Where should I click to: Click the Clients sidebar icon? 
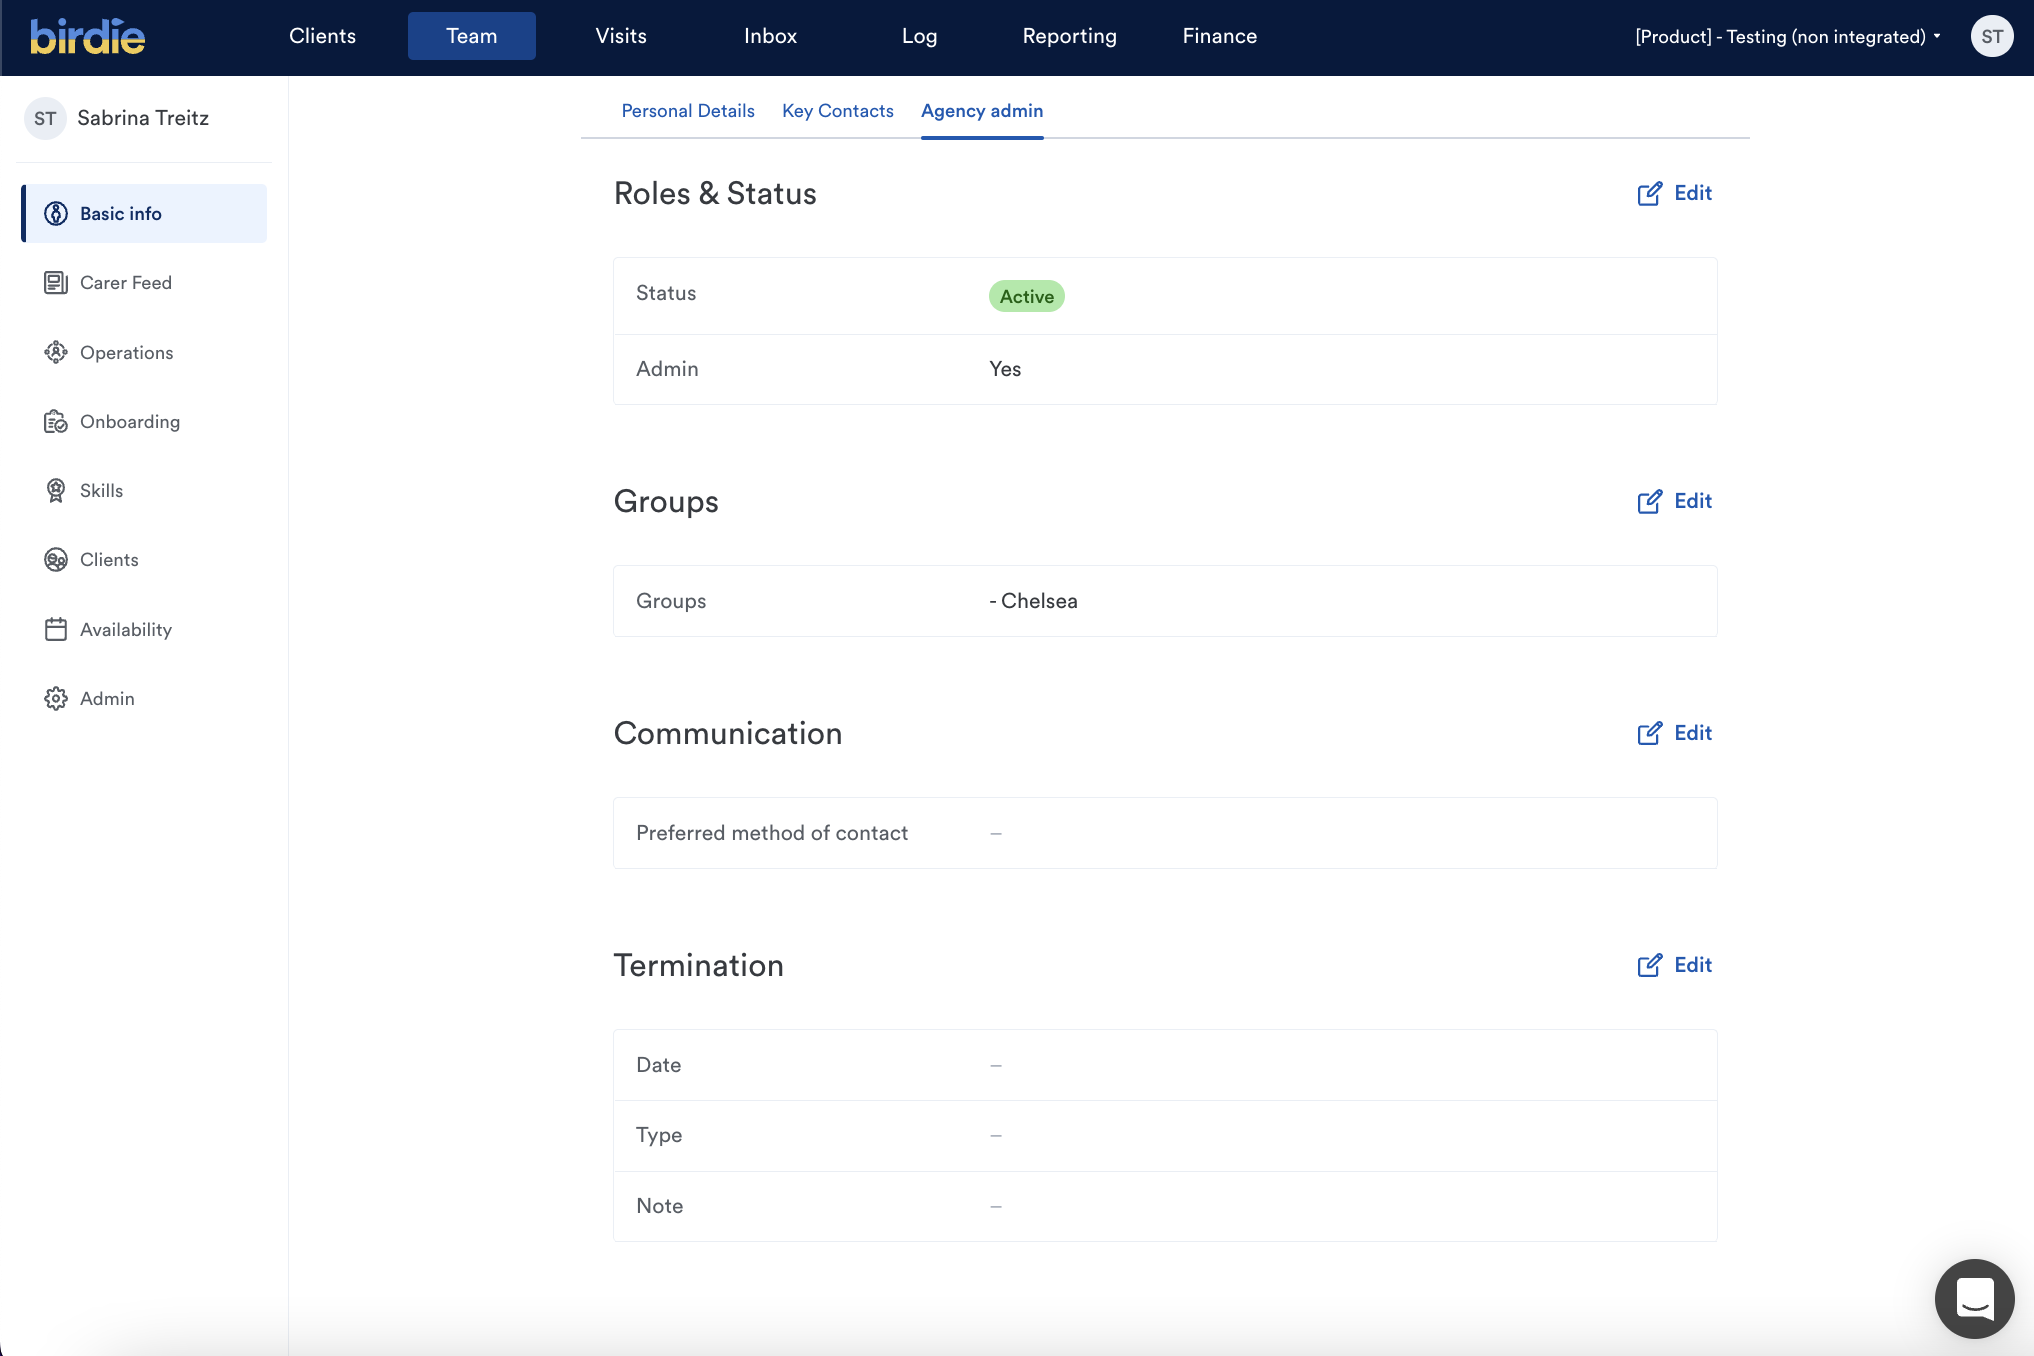click(x=56, y=560)
